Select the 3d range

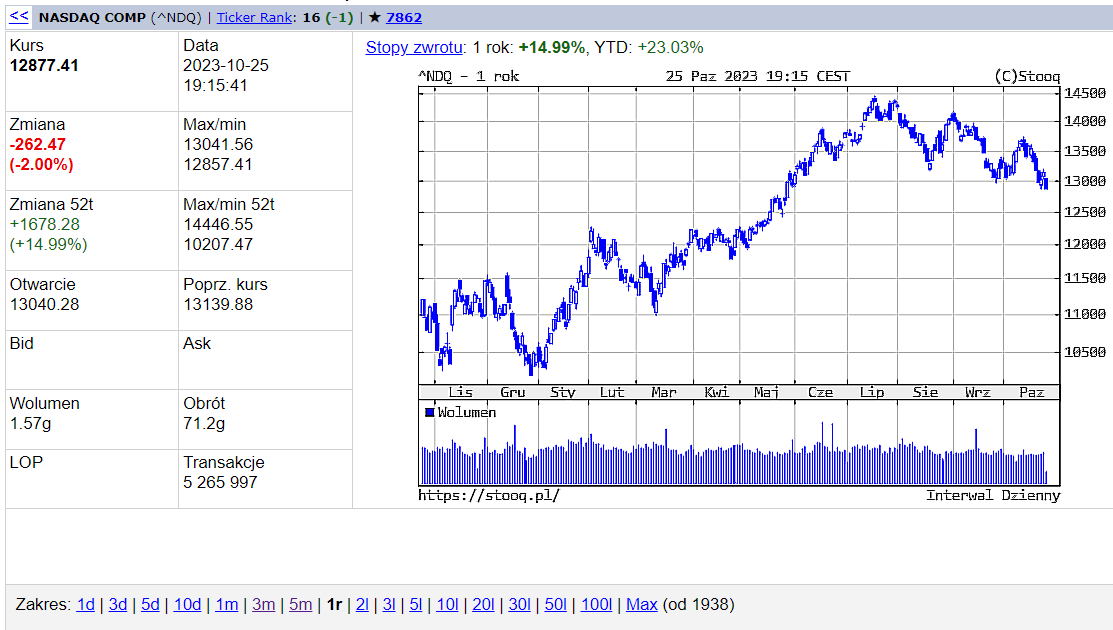[x=118, y=604]
